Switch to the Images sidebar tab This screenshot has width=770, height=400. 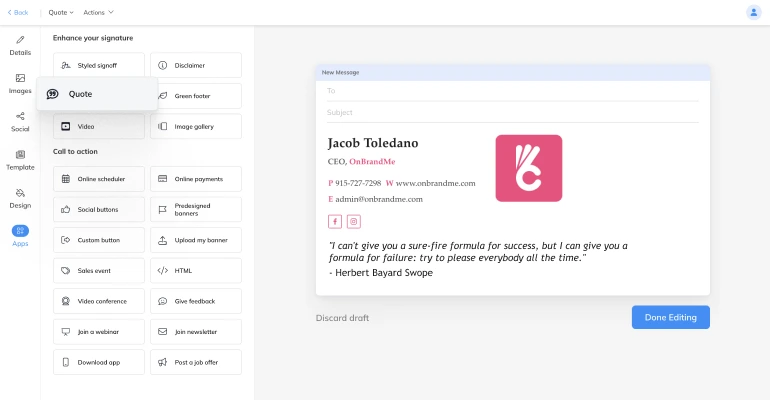(x=20, y=84)
